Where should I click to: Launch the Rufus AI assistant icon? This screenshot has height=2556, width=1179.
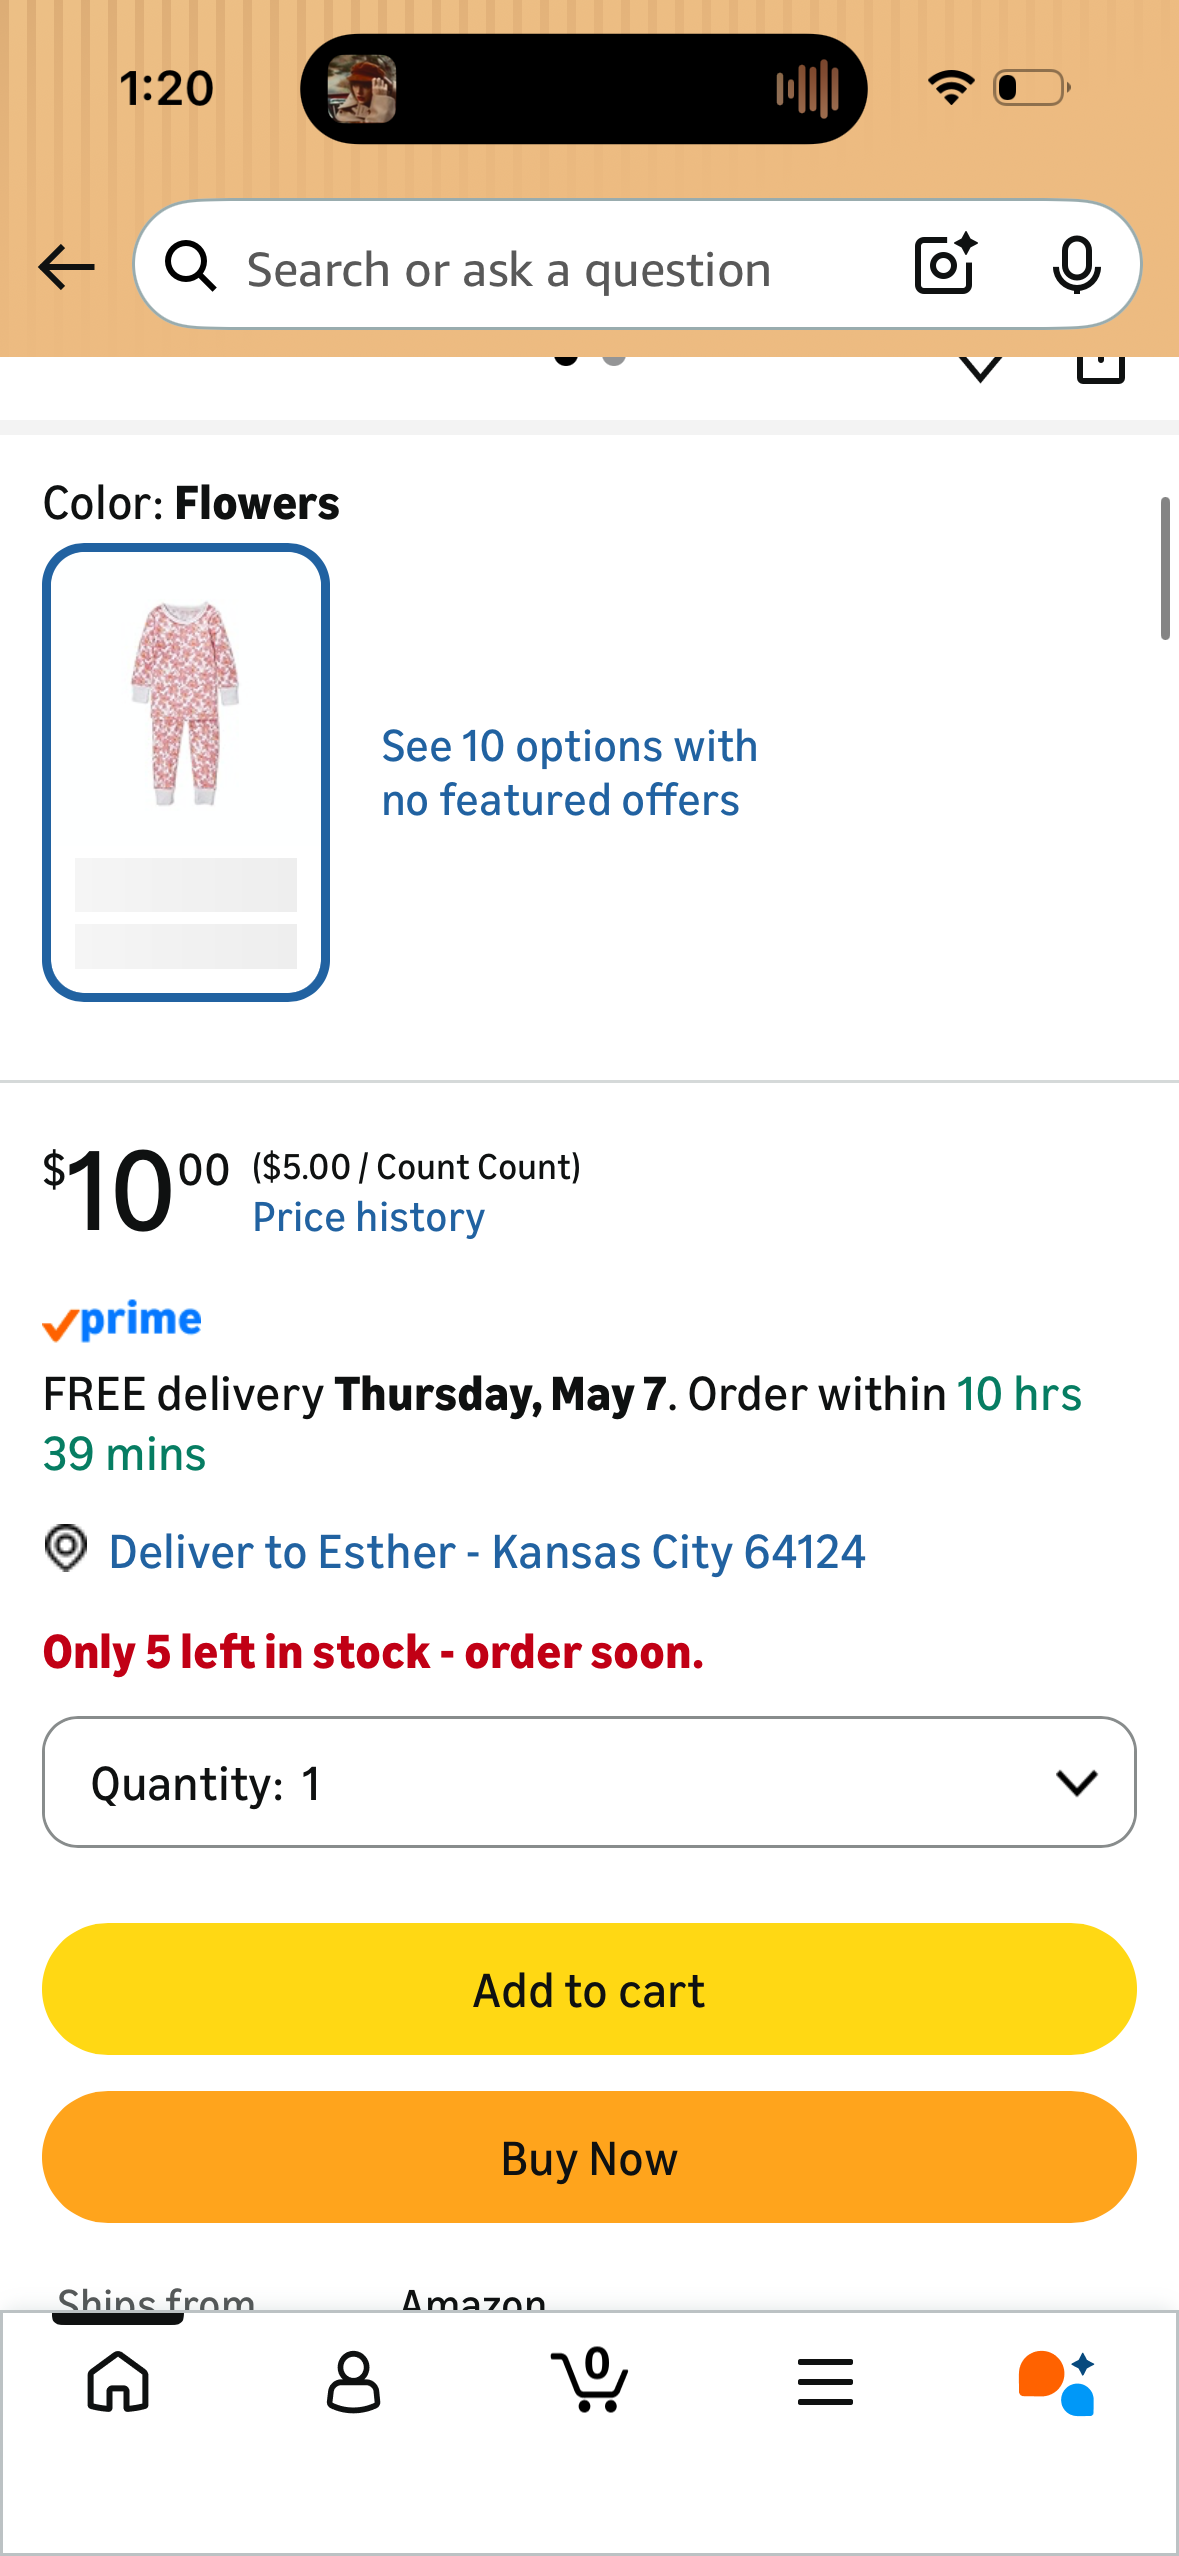click(1057, 2382)
